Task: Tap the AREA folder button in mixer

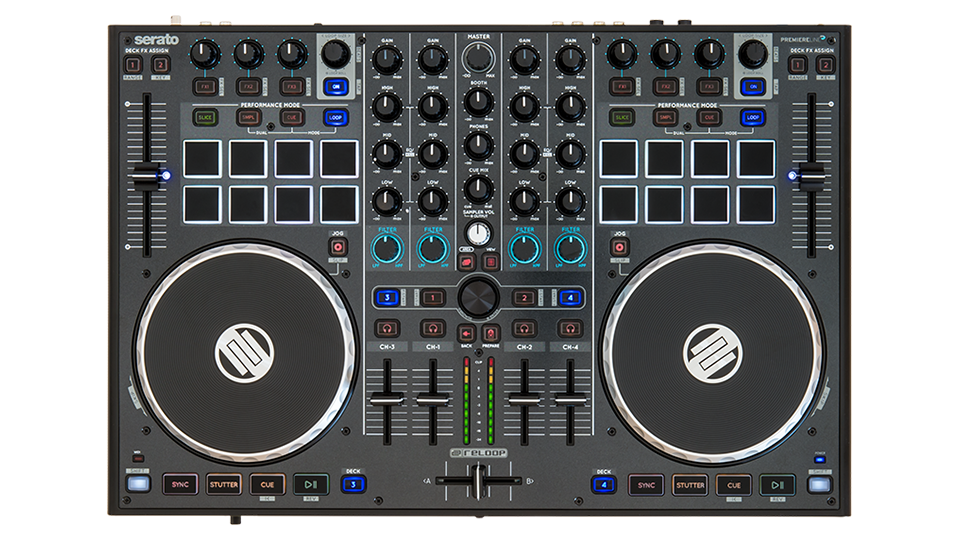Action: [467, 262]
